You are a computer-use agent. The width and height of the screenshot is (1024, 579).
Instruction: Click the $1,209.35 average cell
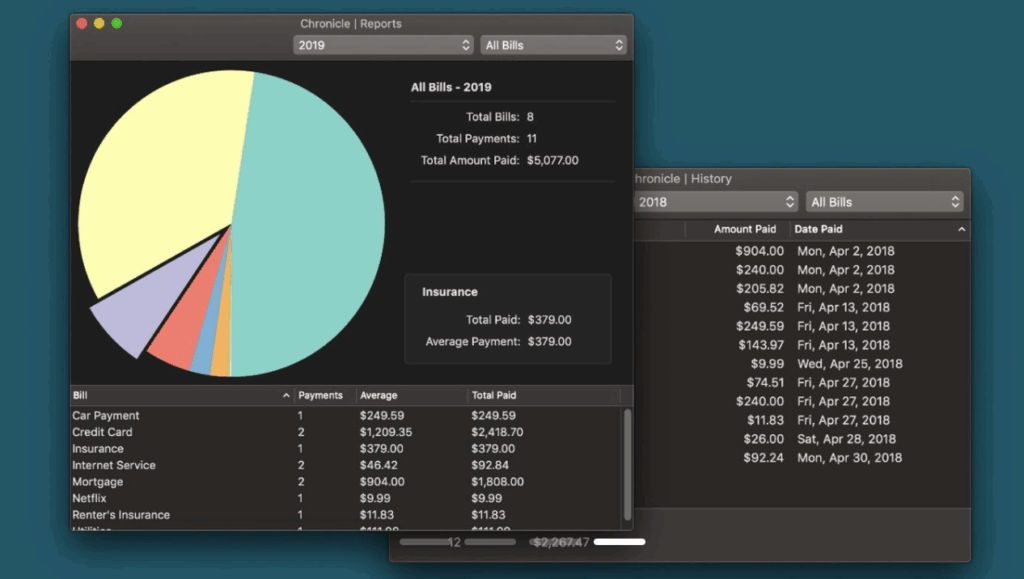(x=385, y=432)
